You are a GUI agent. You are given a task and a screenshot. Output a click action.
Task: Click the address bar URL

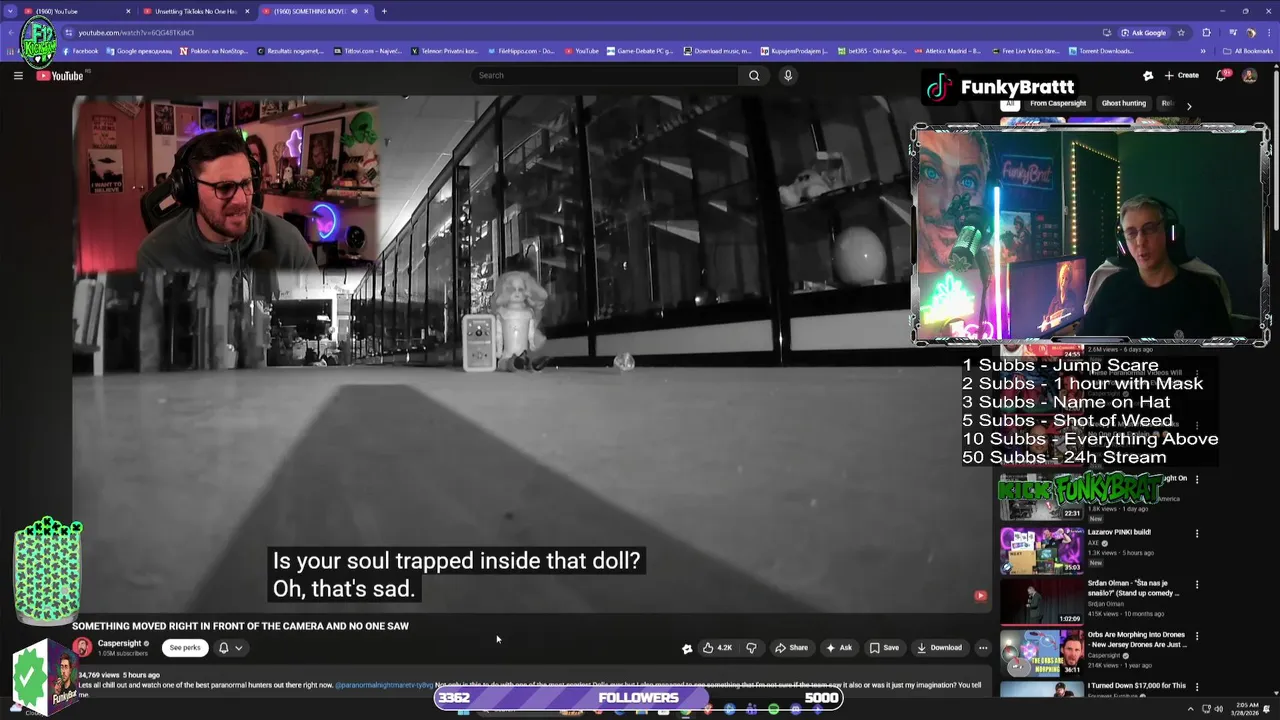tap(136, 32)
